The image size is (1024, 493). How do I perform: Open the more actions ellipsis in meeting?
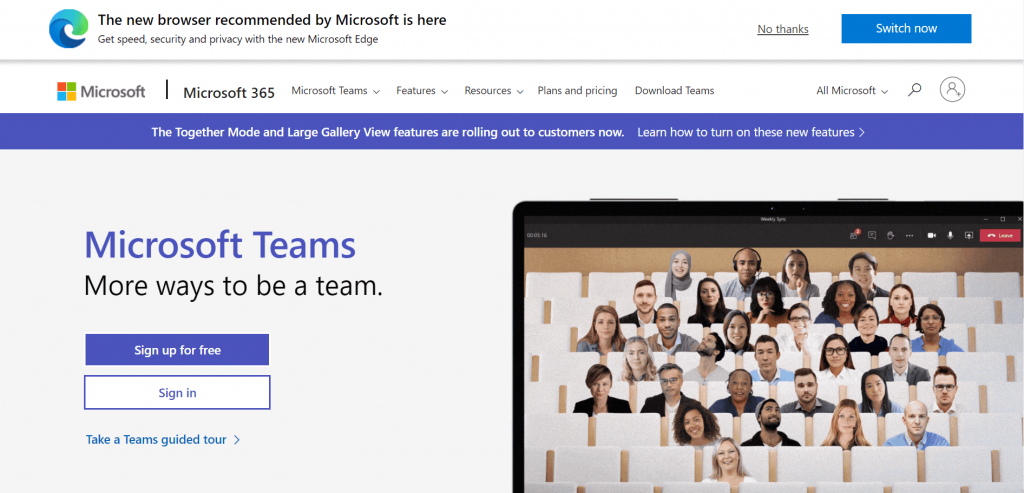pos(910,235)
